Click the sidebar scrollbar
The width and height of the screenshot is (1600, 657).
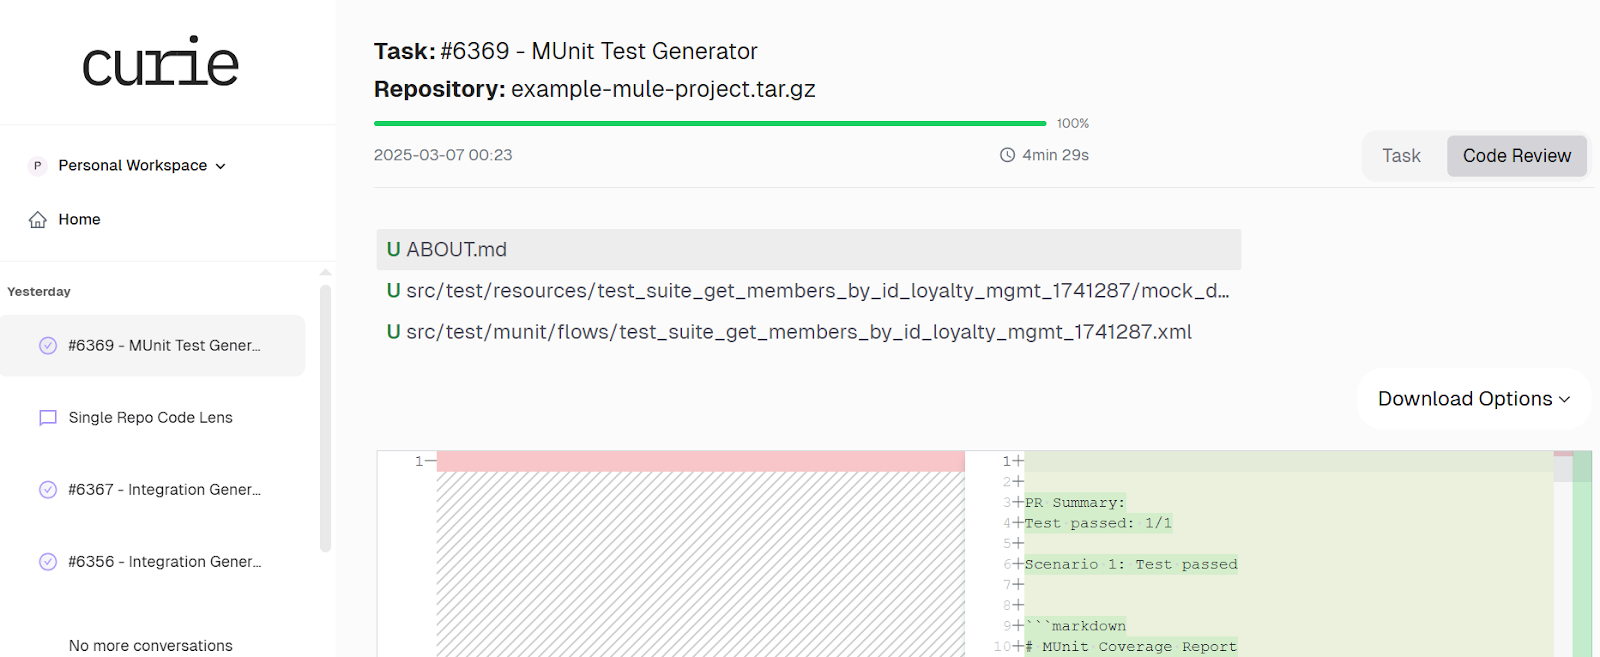click(325, 420)
